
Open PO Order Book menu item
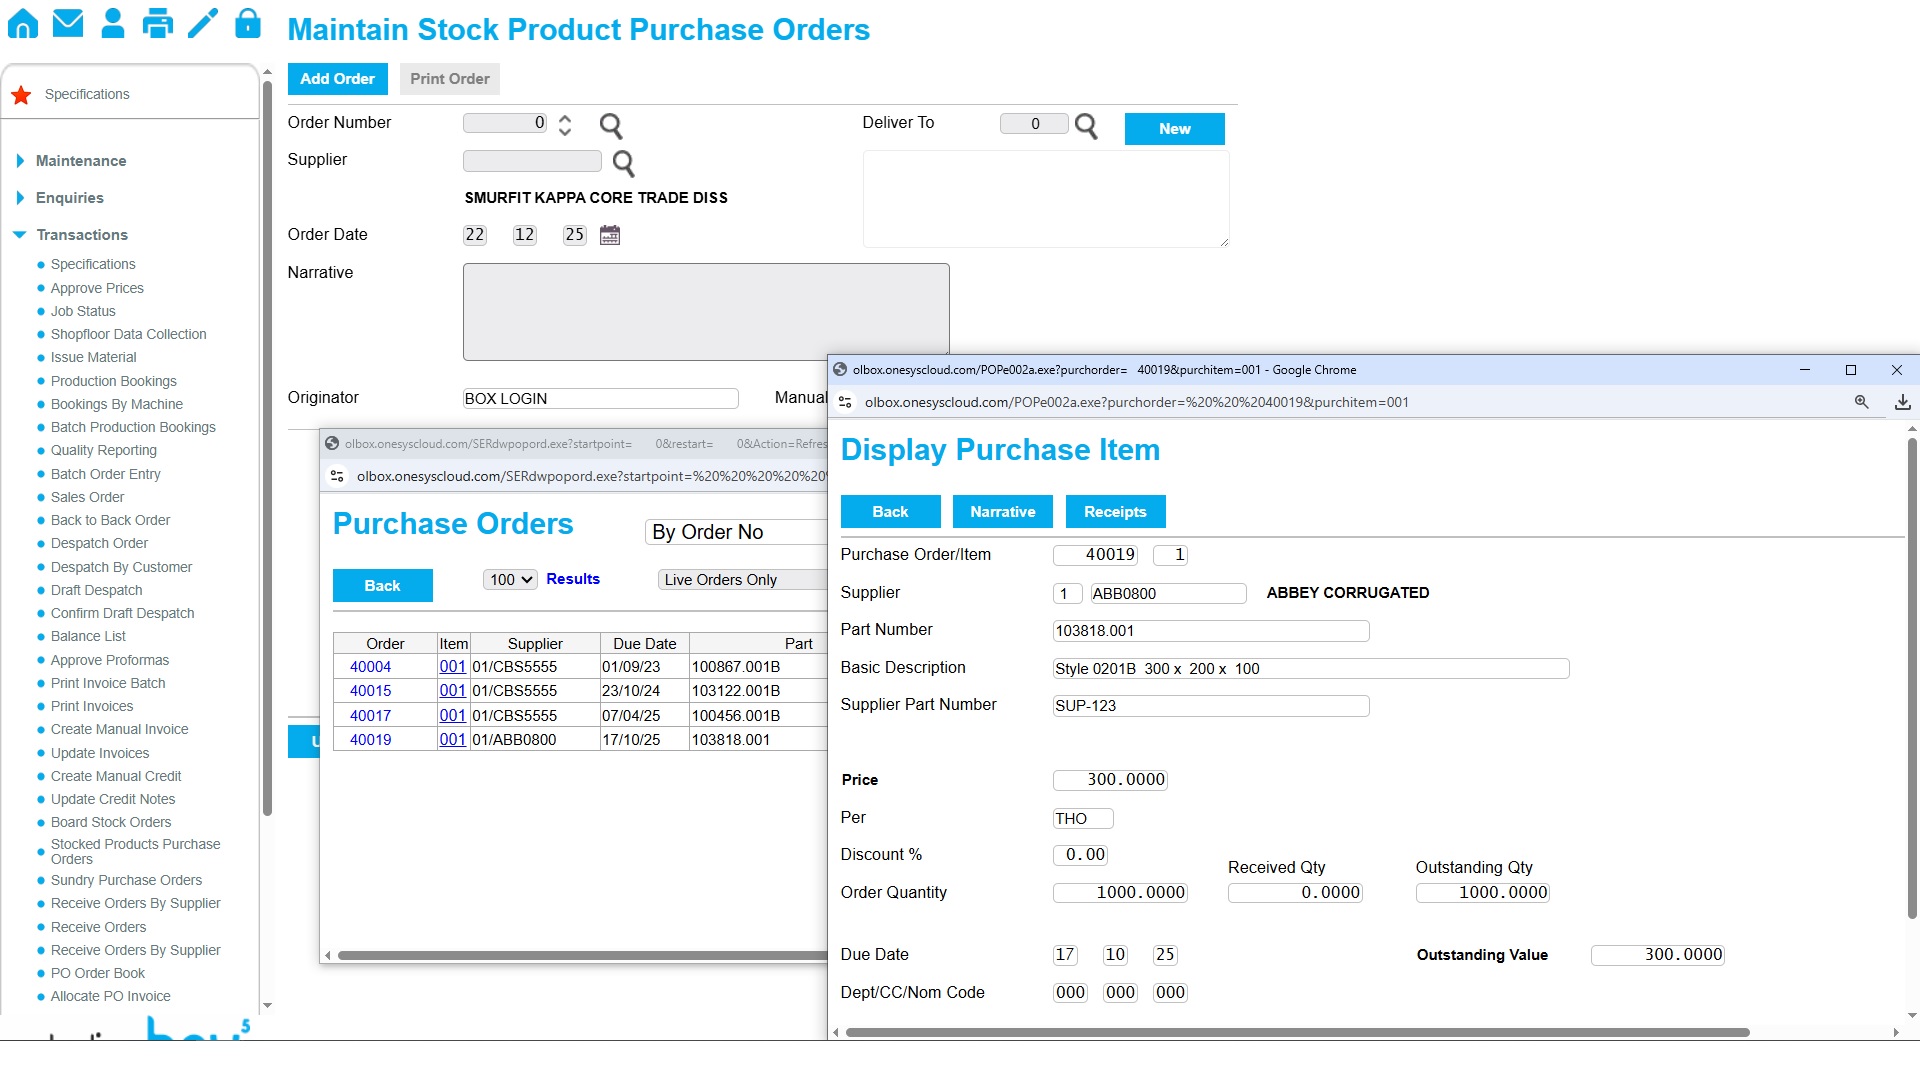(98, 973)
